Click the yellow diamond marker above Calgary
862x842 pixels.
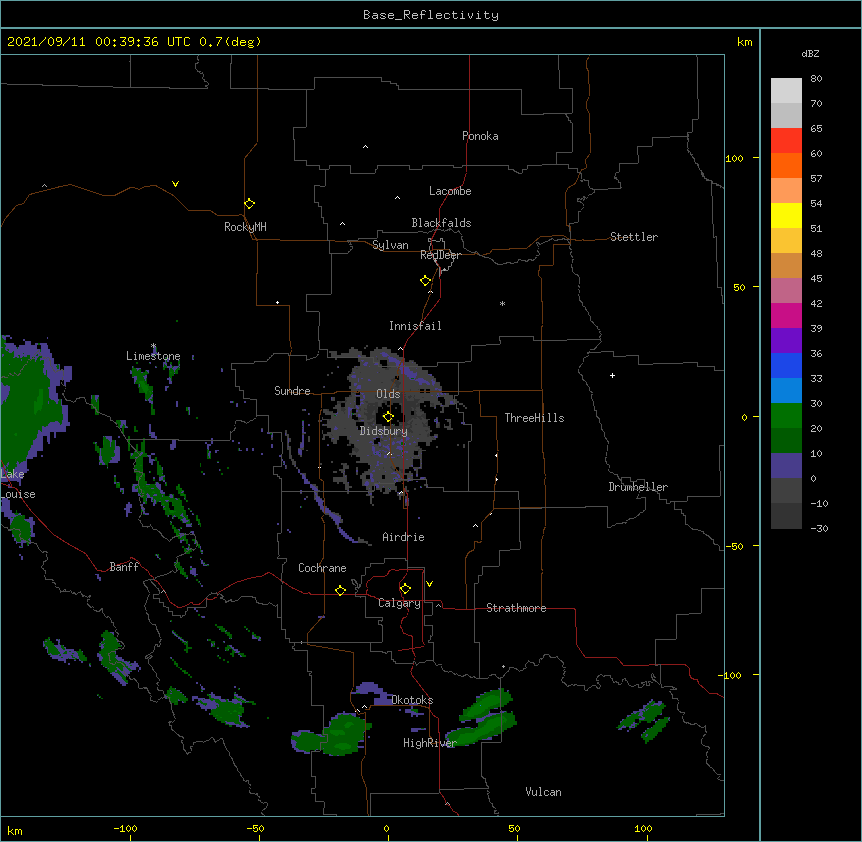(x=405, y=589)
